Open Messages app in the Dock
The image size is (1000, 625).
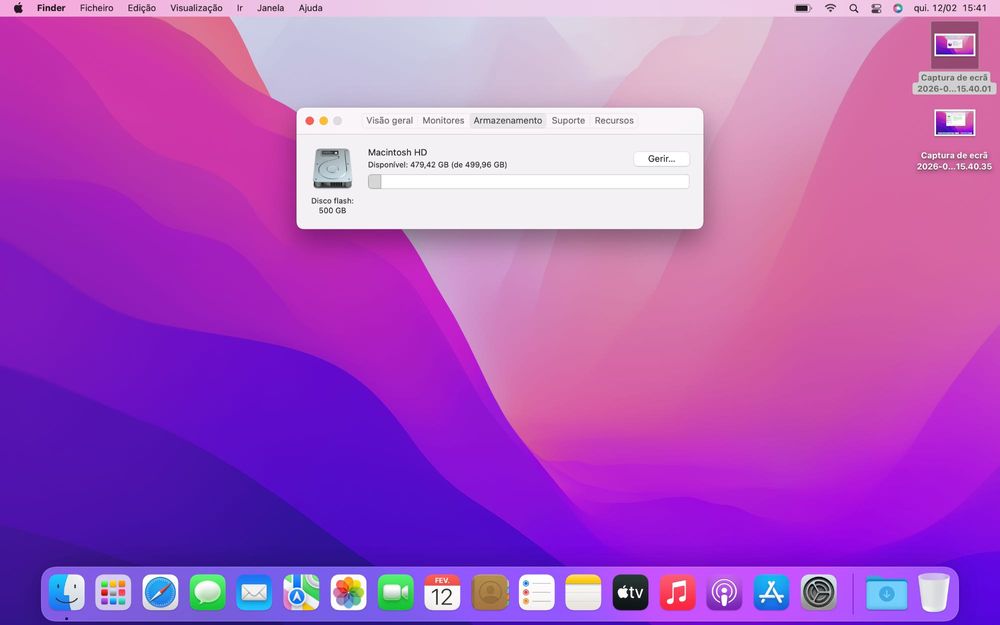click(x=207, y=592)
